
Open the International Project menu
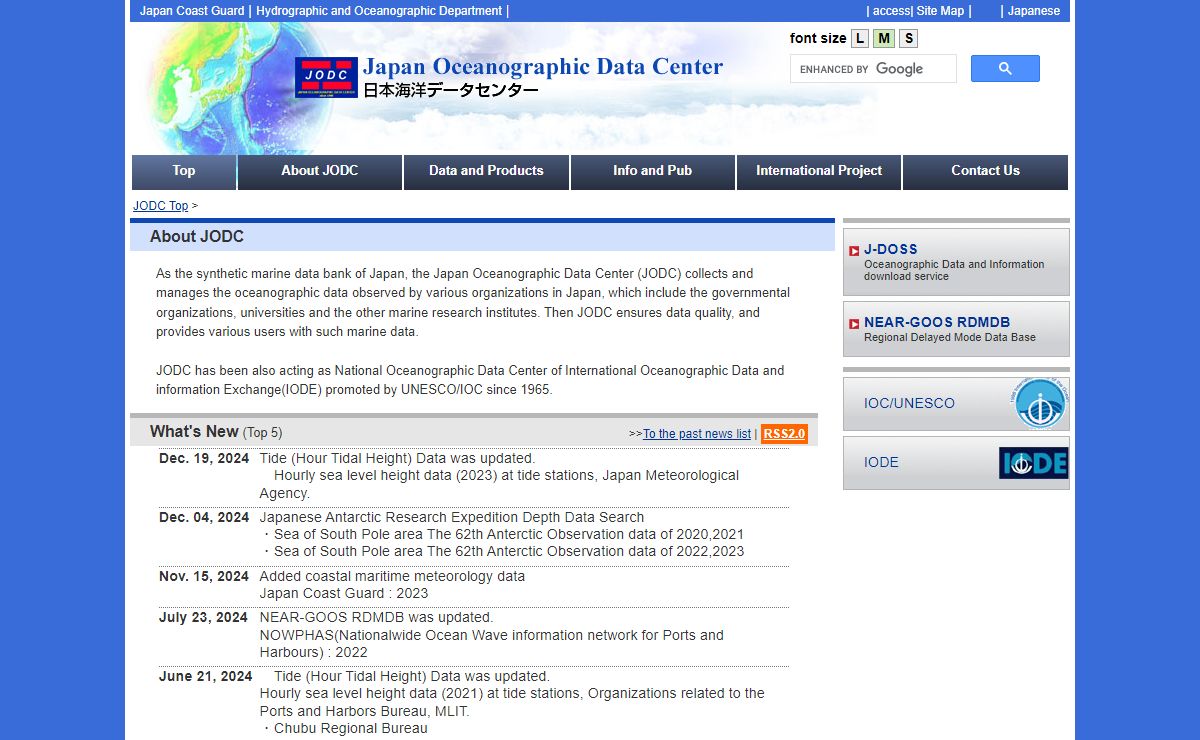point(819,172)
